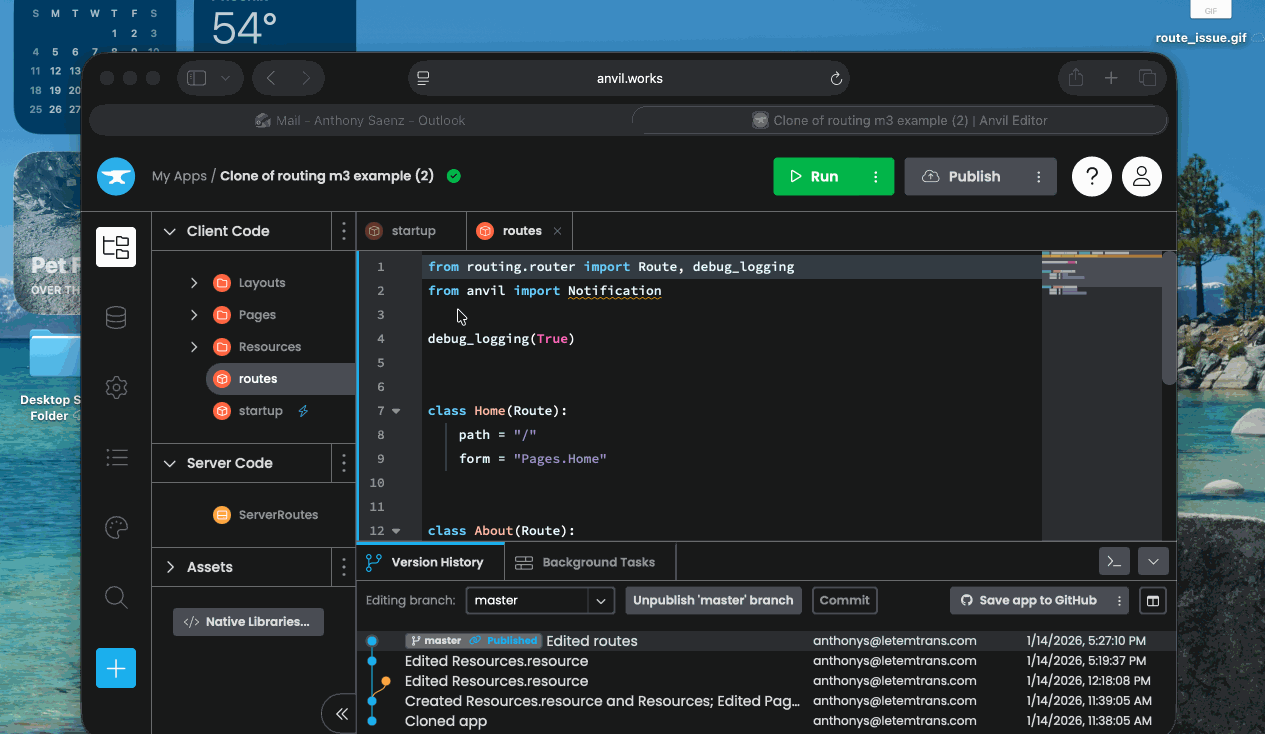This screenshot has width=1265, height=734.
Task: Expand the Layouts folder
Action: coord(195,282)
